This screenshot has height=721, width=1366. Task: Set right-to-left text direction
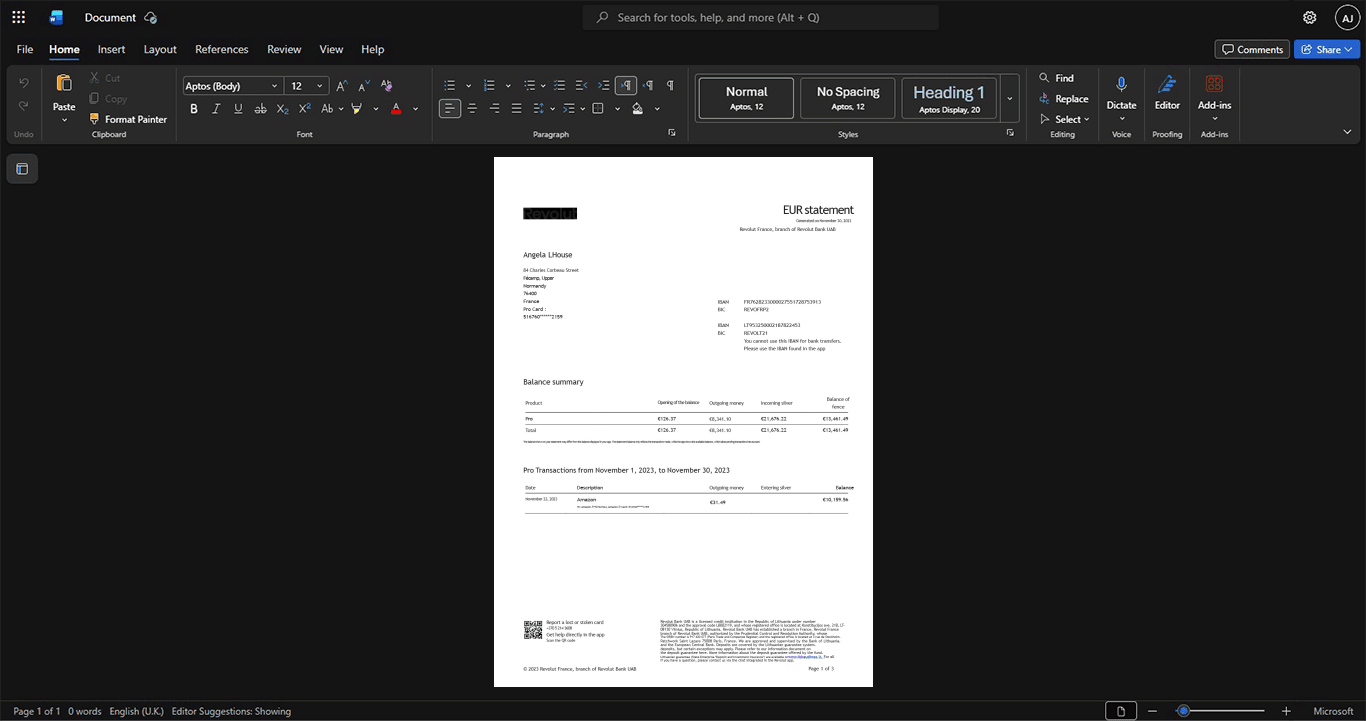(648, 85)
